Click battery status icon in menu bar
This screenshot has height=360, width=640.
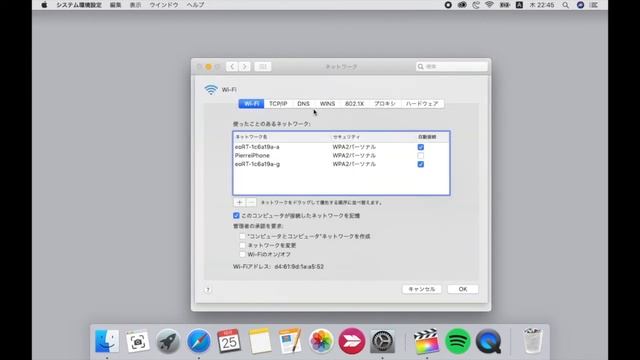[504, 5]
